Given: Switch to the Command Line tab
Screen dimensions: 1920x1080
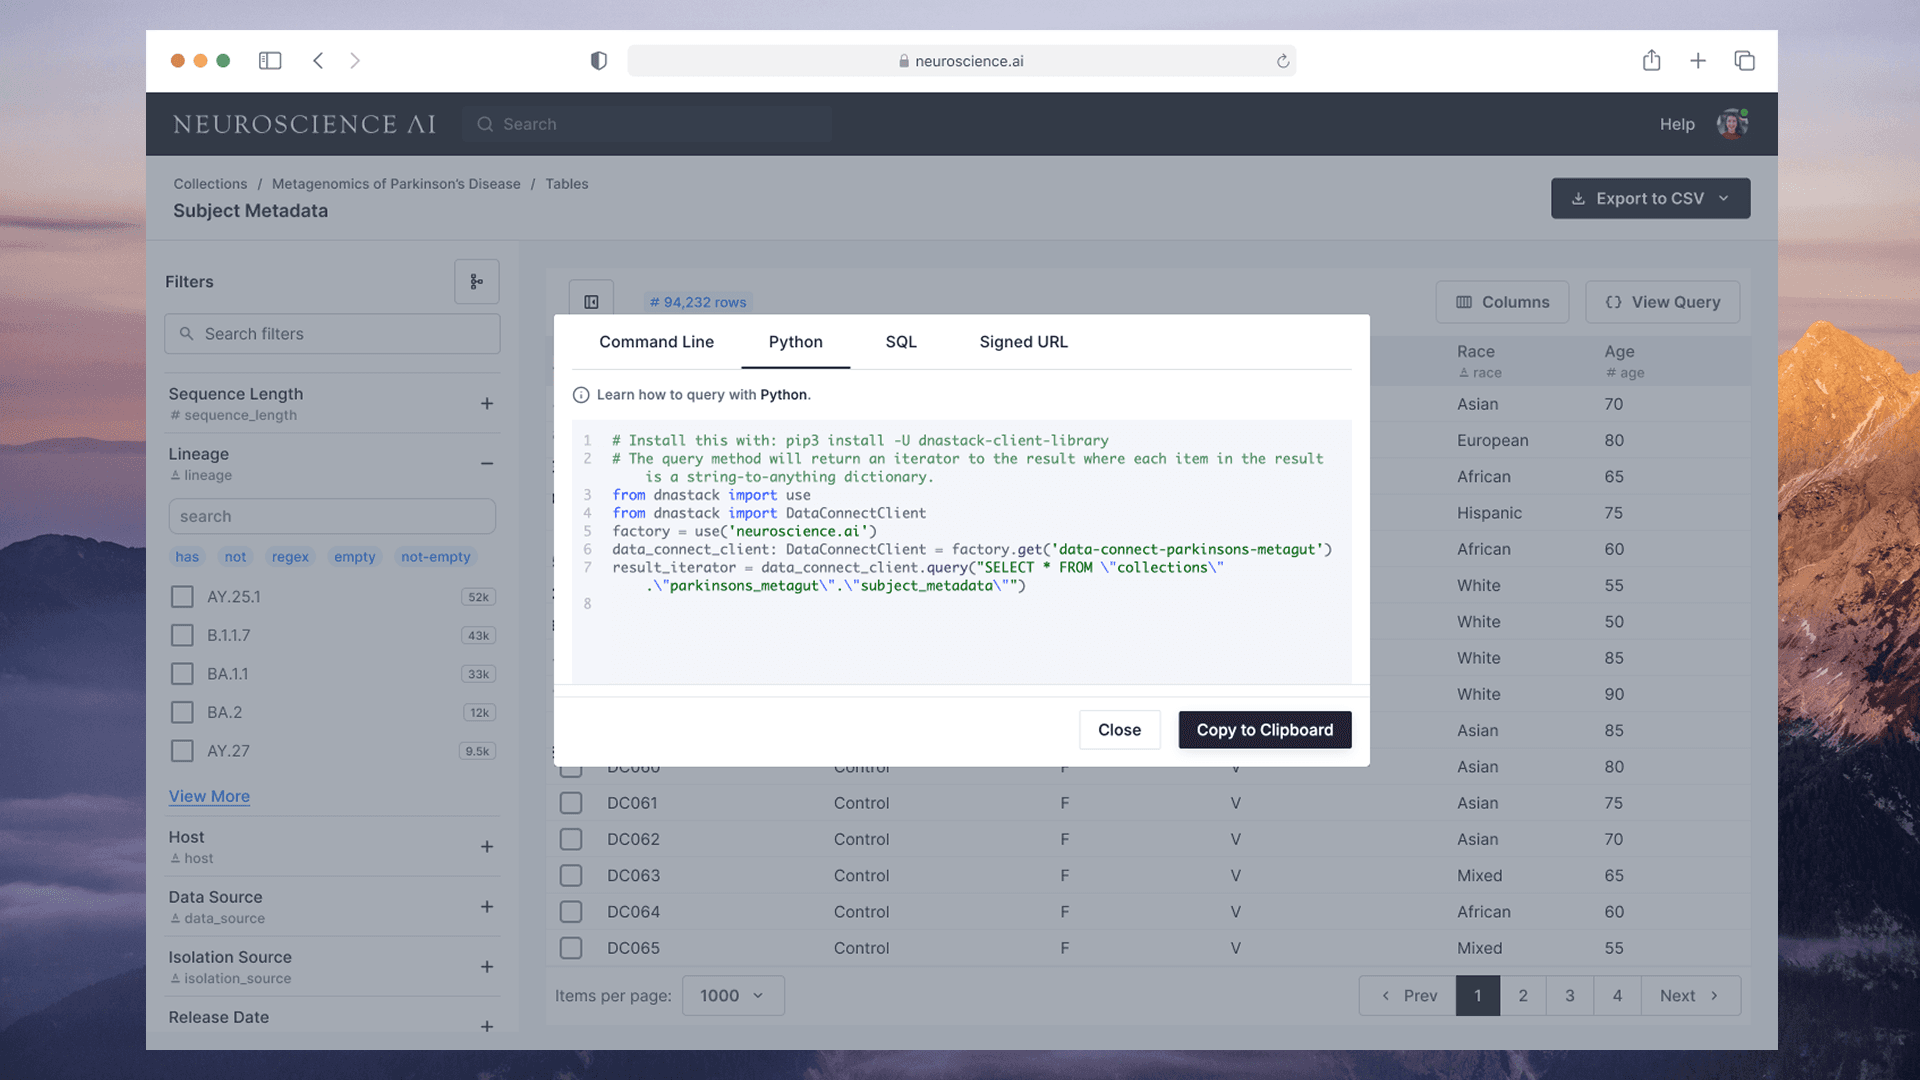Looking at the screenshot, I should [x=656, y=342].
